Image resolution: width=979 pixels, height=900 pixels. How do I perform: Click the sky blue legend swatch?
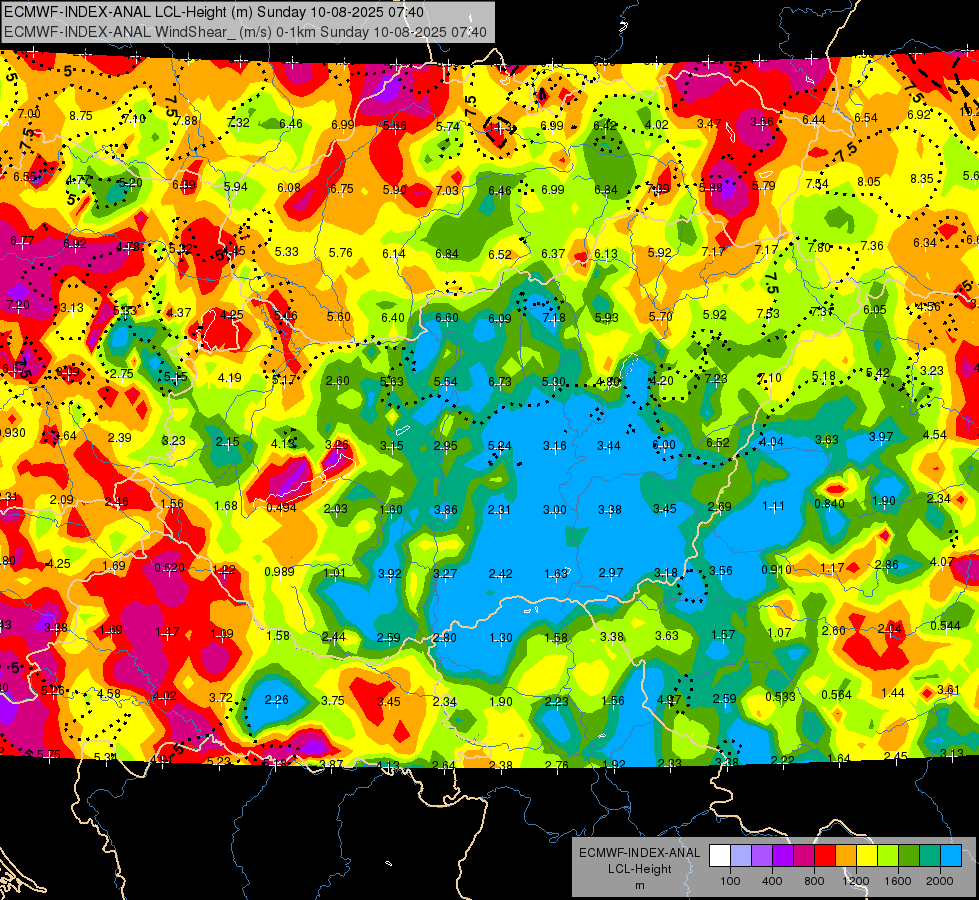click(950, 856)
